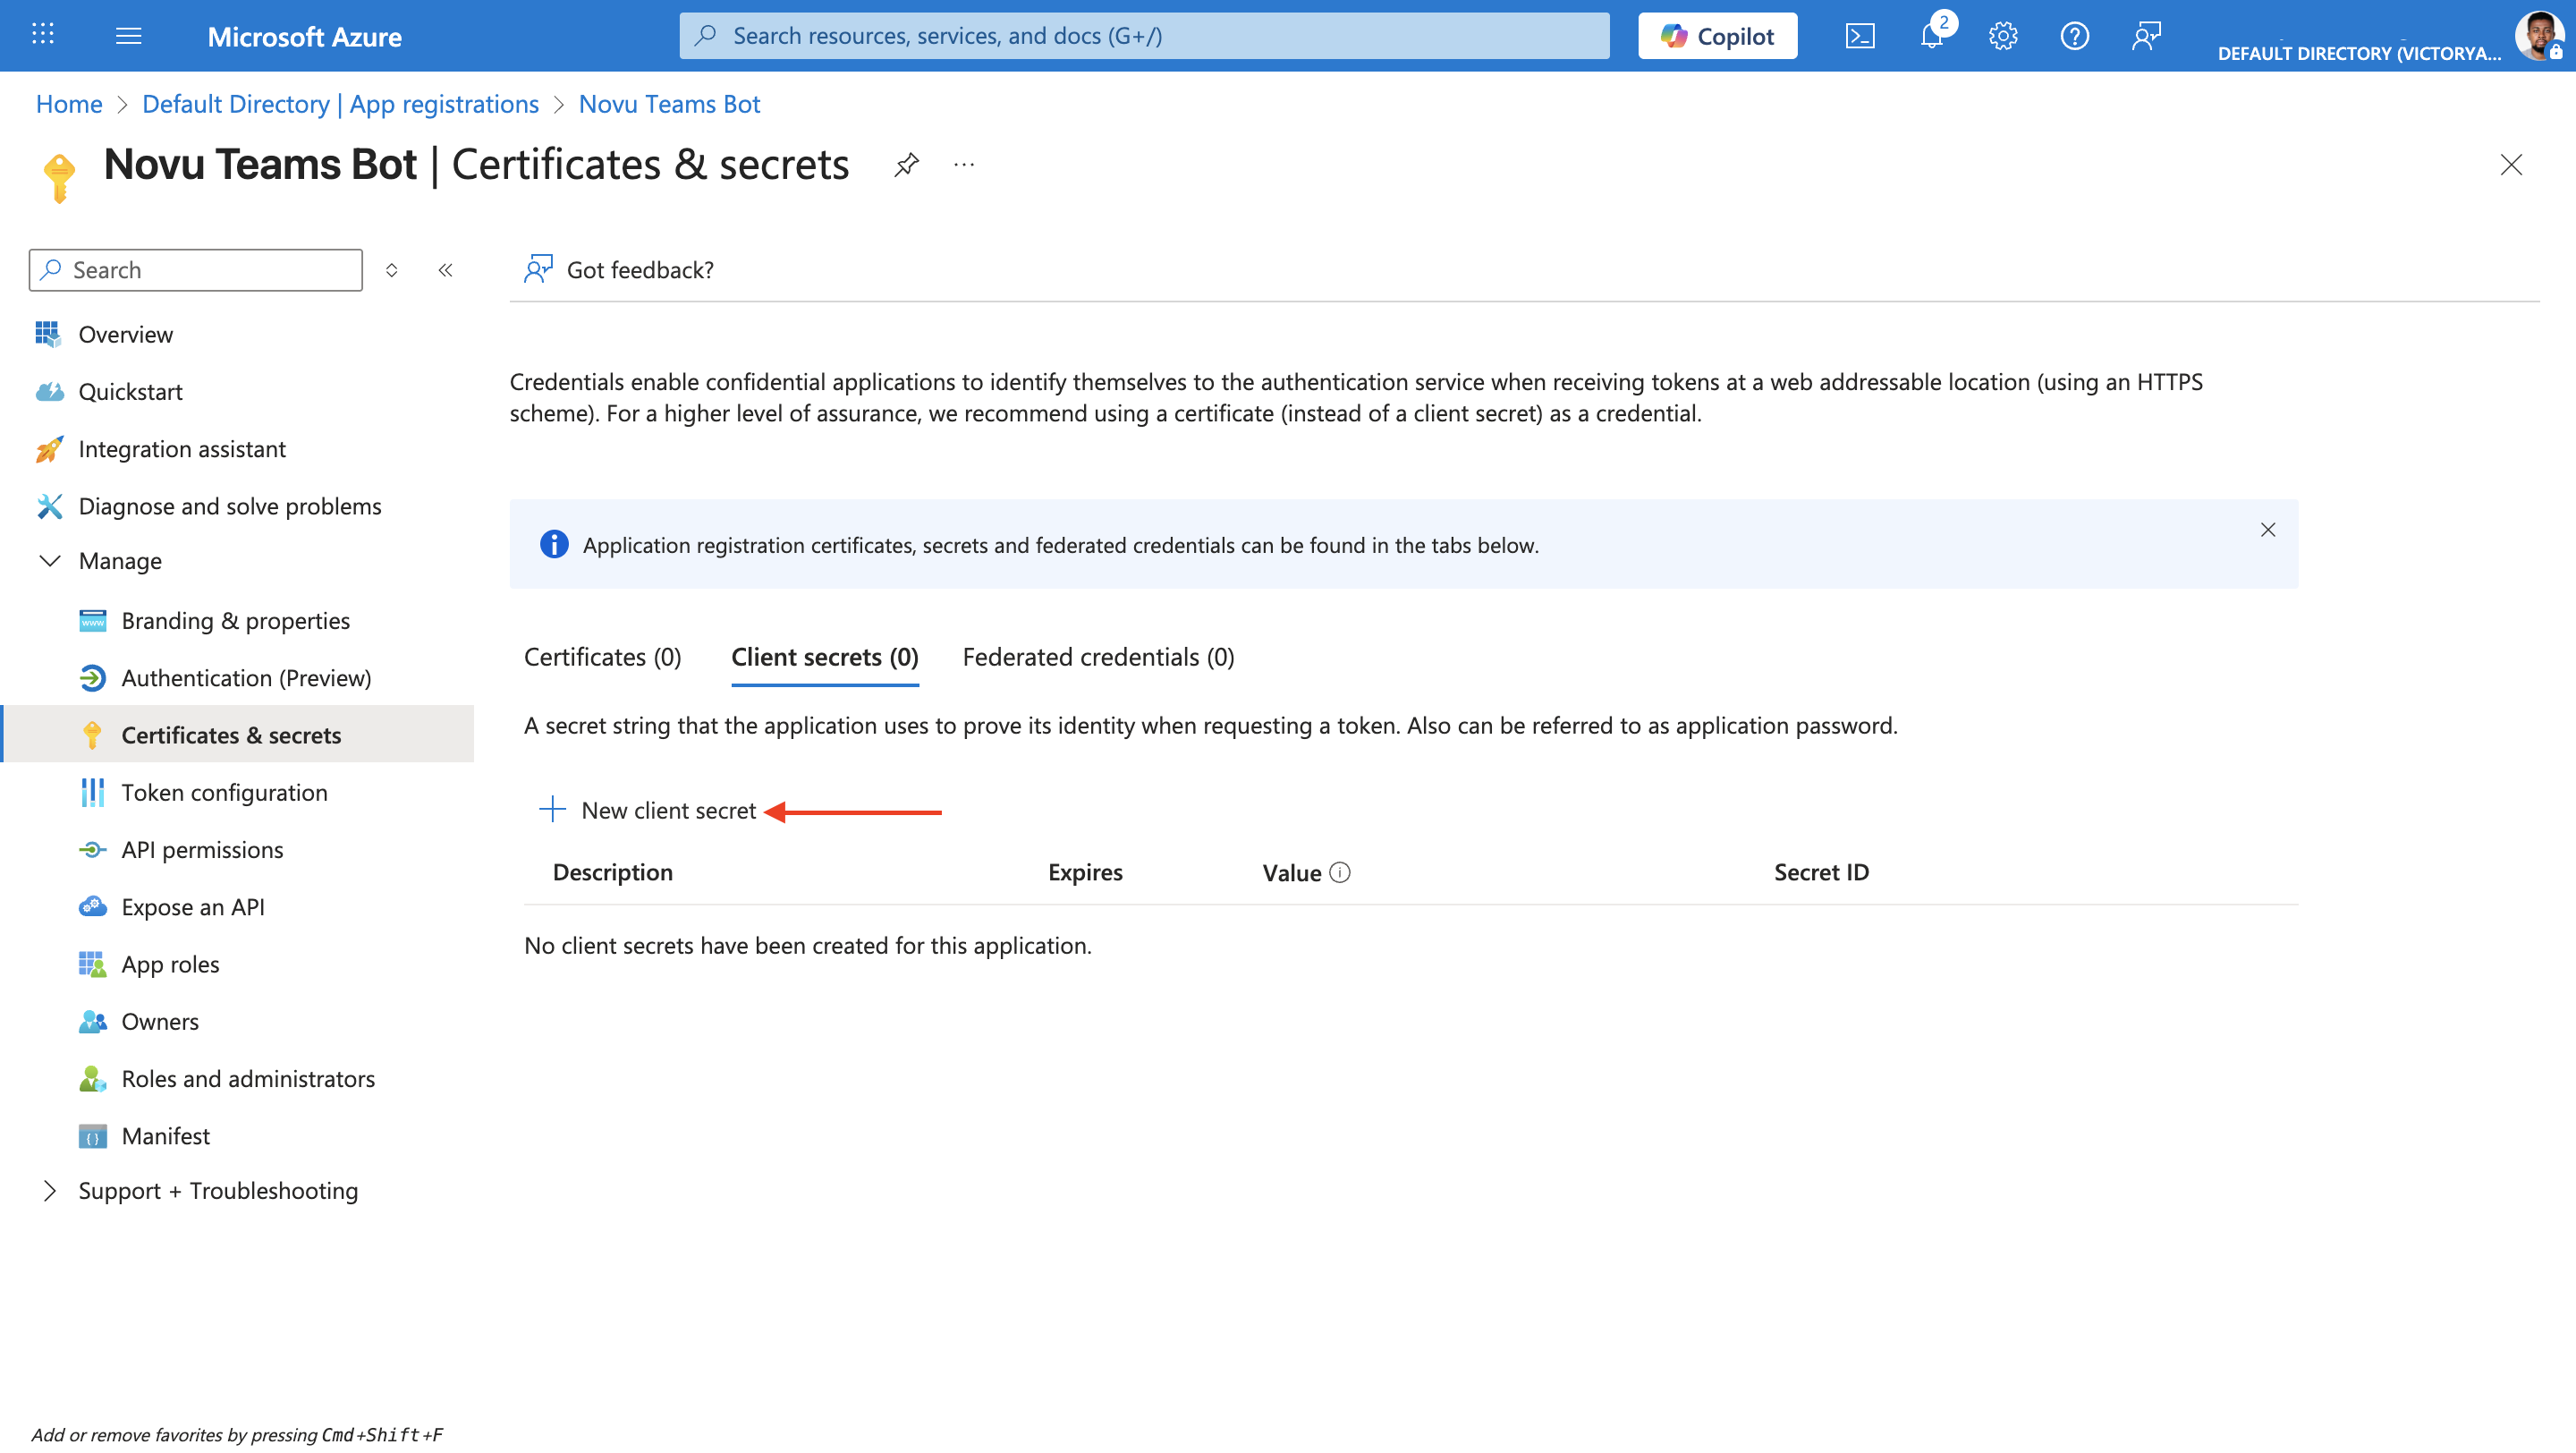This screenshot has height=1453, width=2576.
Task: Switch to Federated credentials (0) tab
Action: [x=1098, y=657]
